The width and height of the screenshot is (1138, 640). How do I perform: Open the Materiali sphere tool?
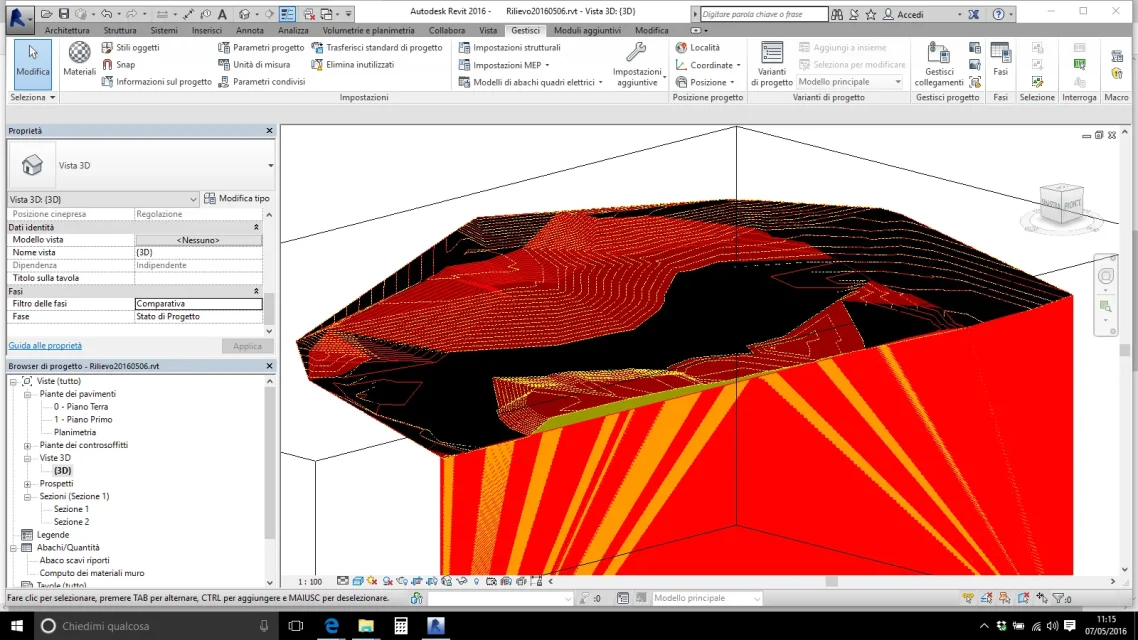point(79,58)
